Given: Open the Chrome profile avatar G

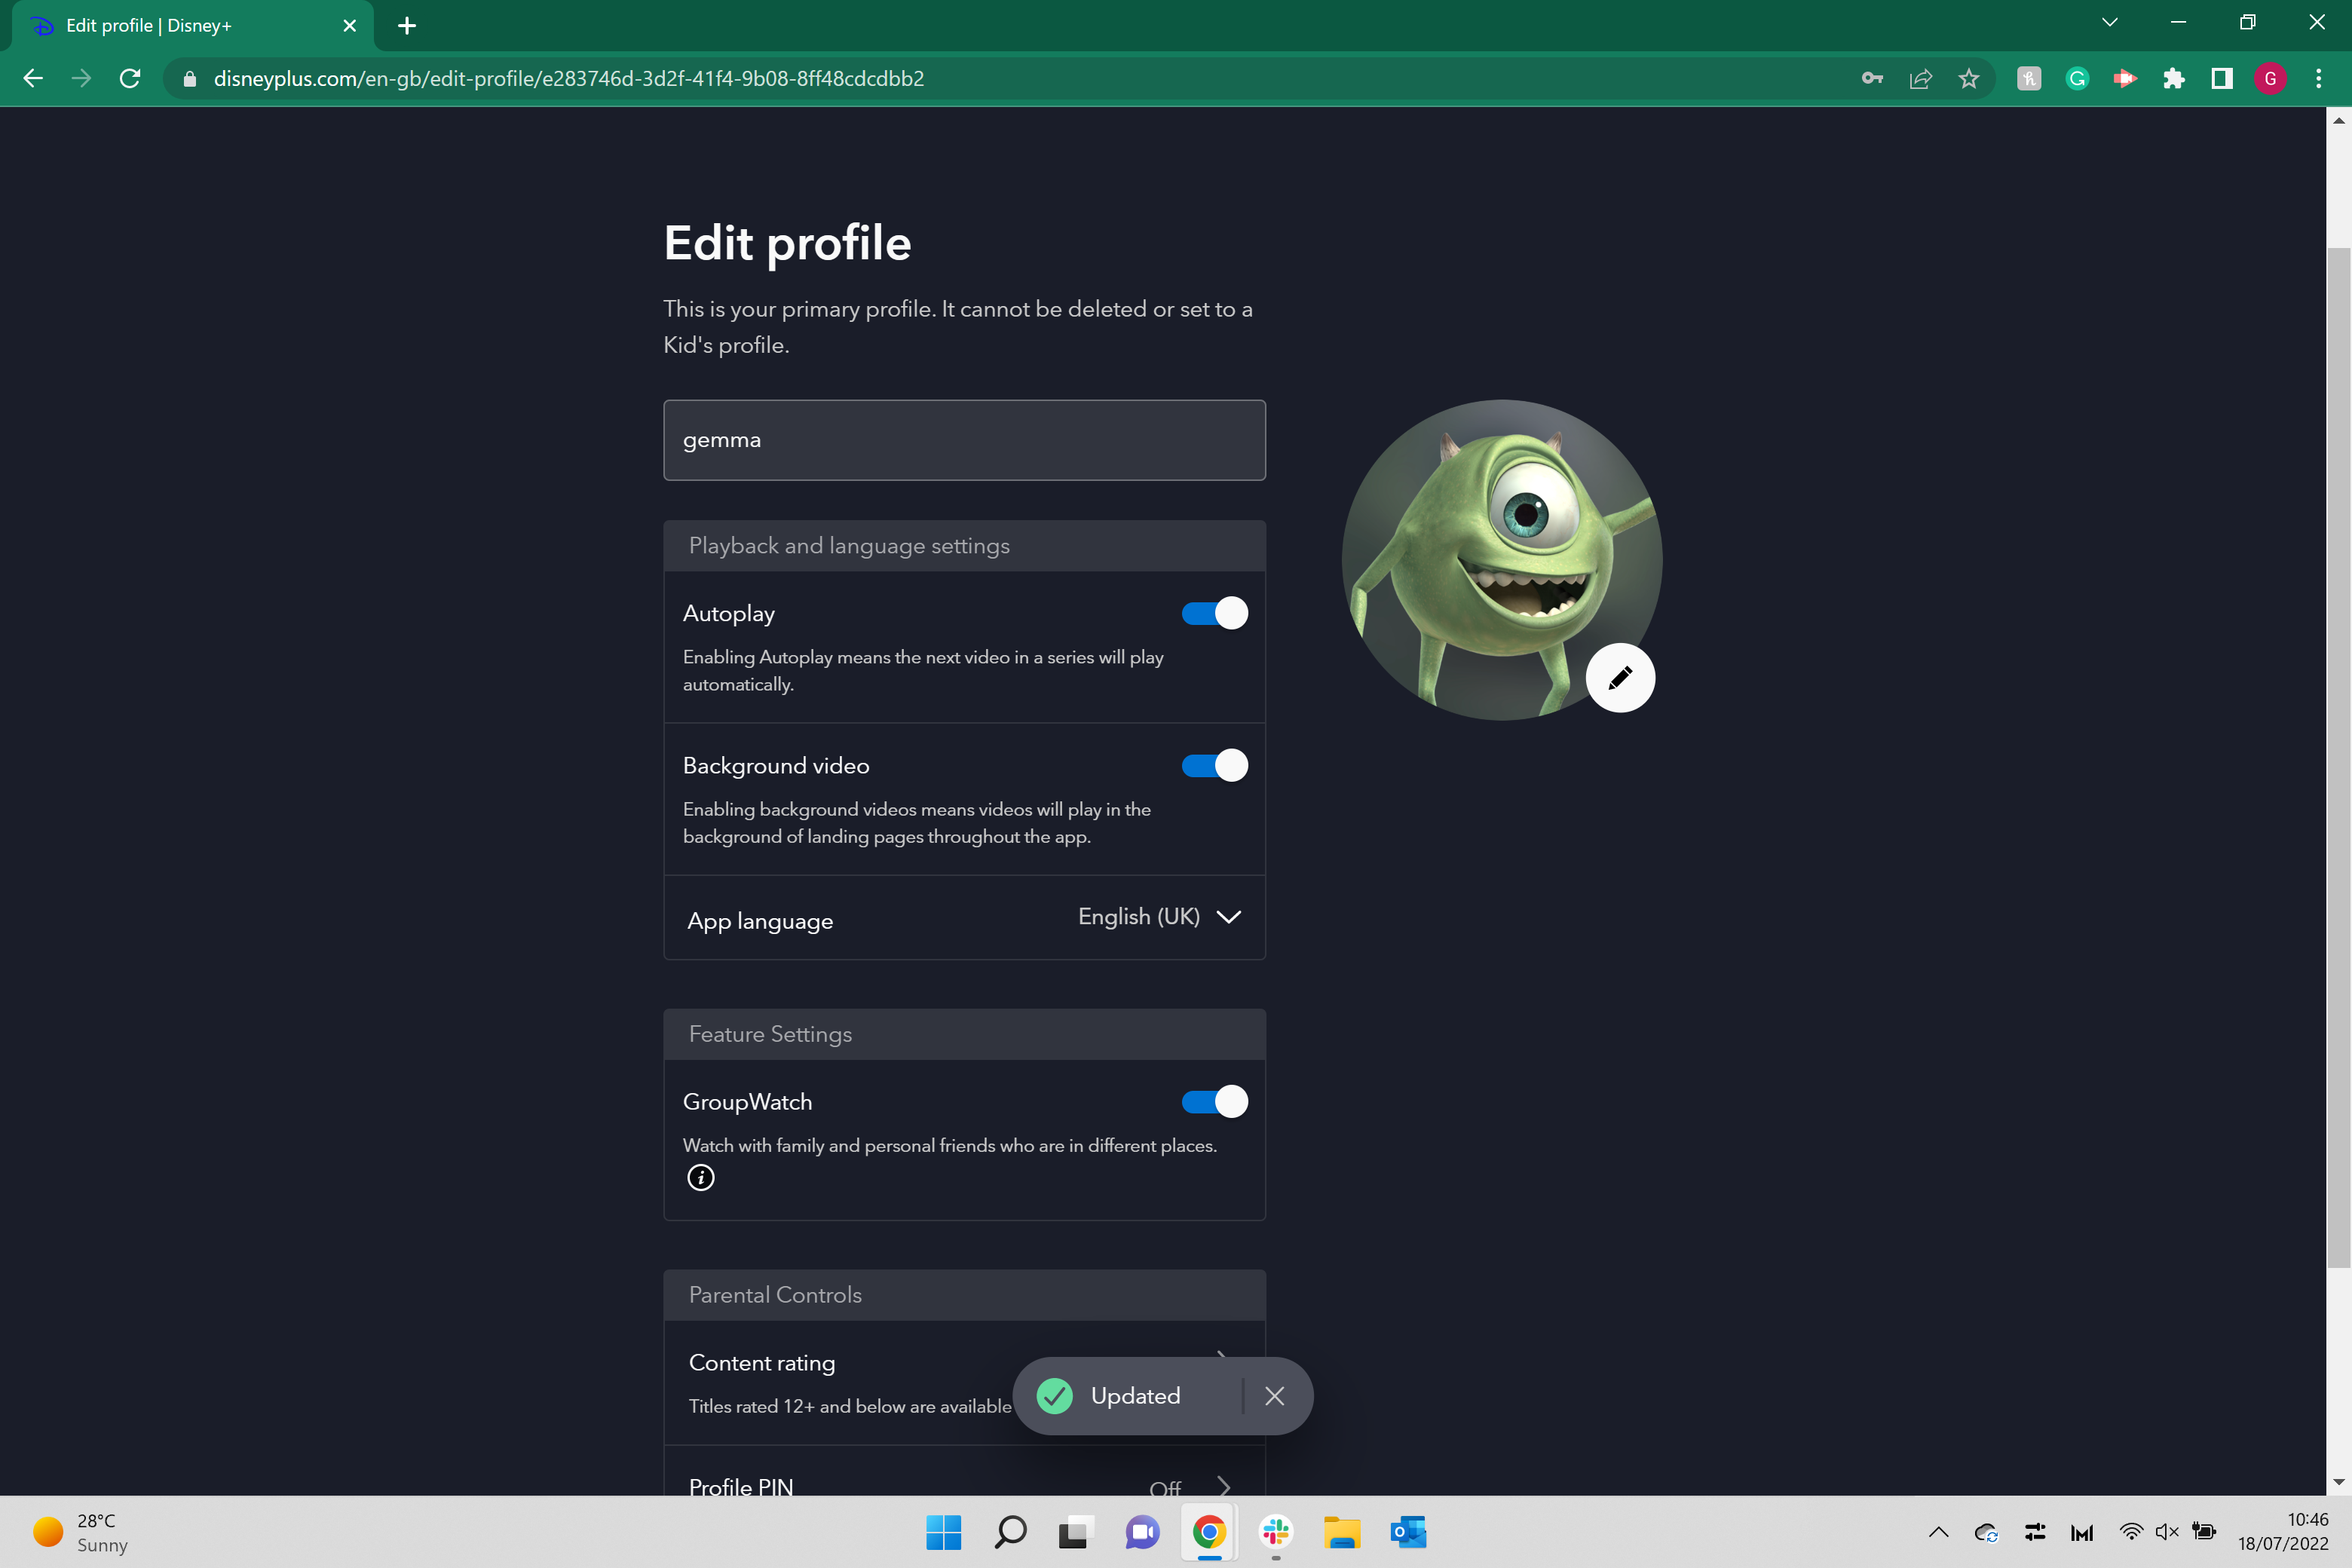Looking at the screenshot, I should 2270,78.
